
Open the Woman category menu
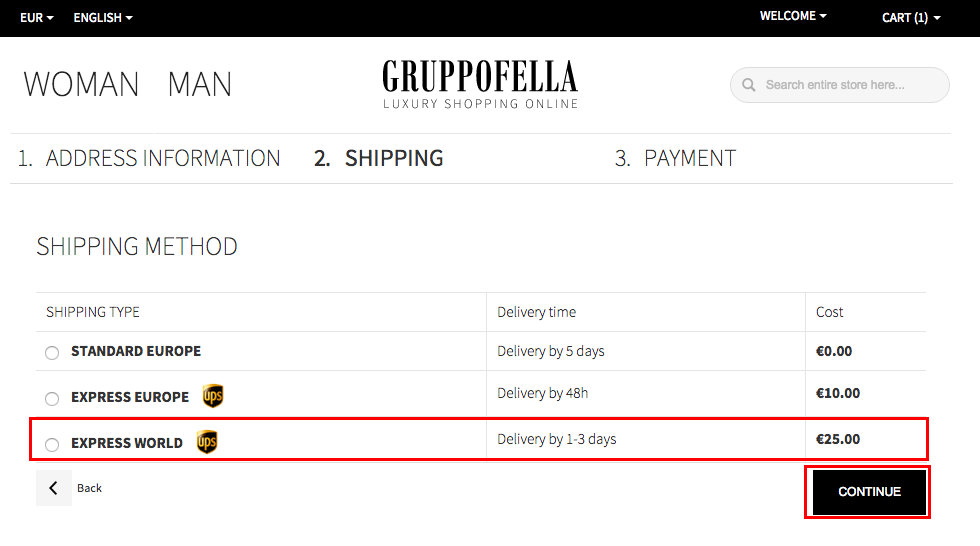pyautogui.click(x=81, y=84)
